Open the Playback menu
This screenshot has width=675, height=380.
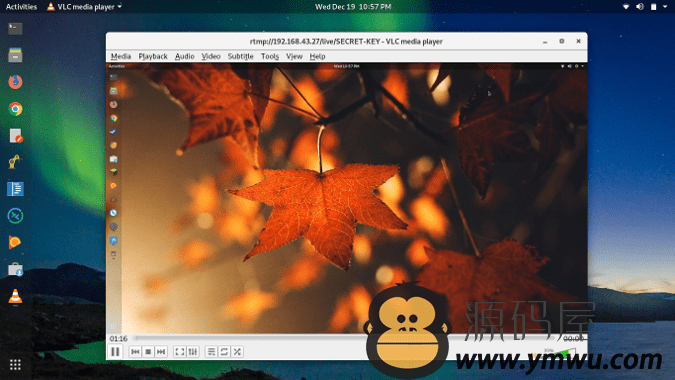point(153,56)
